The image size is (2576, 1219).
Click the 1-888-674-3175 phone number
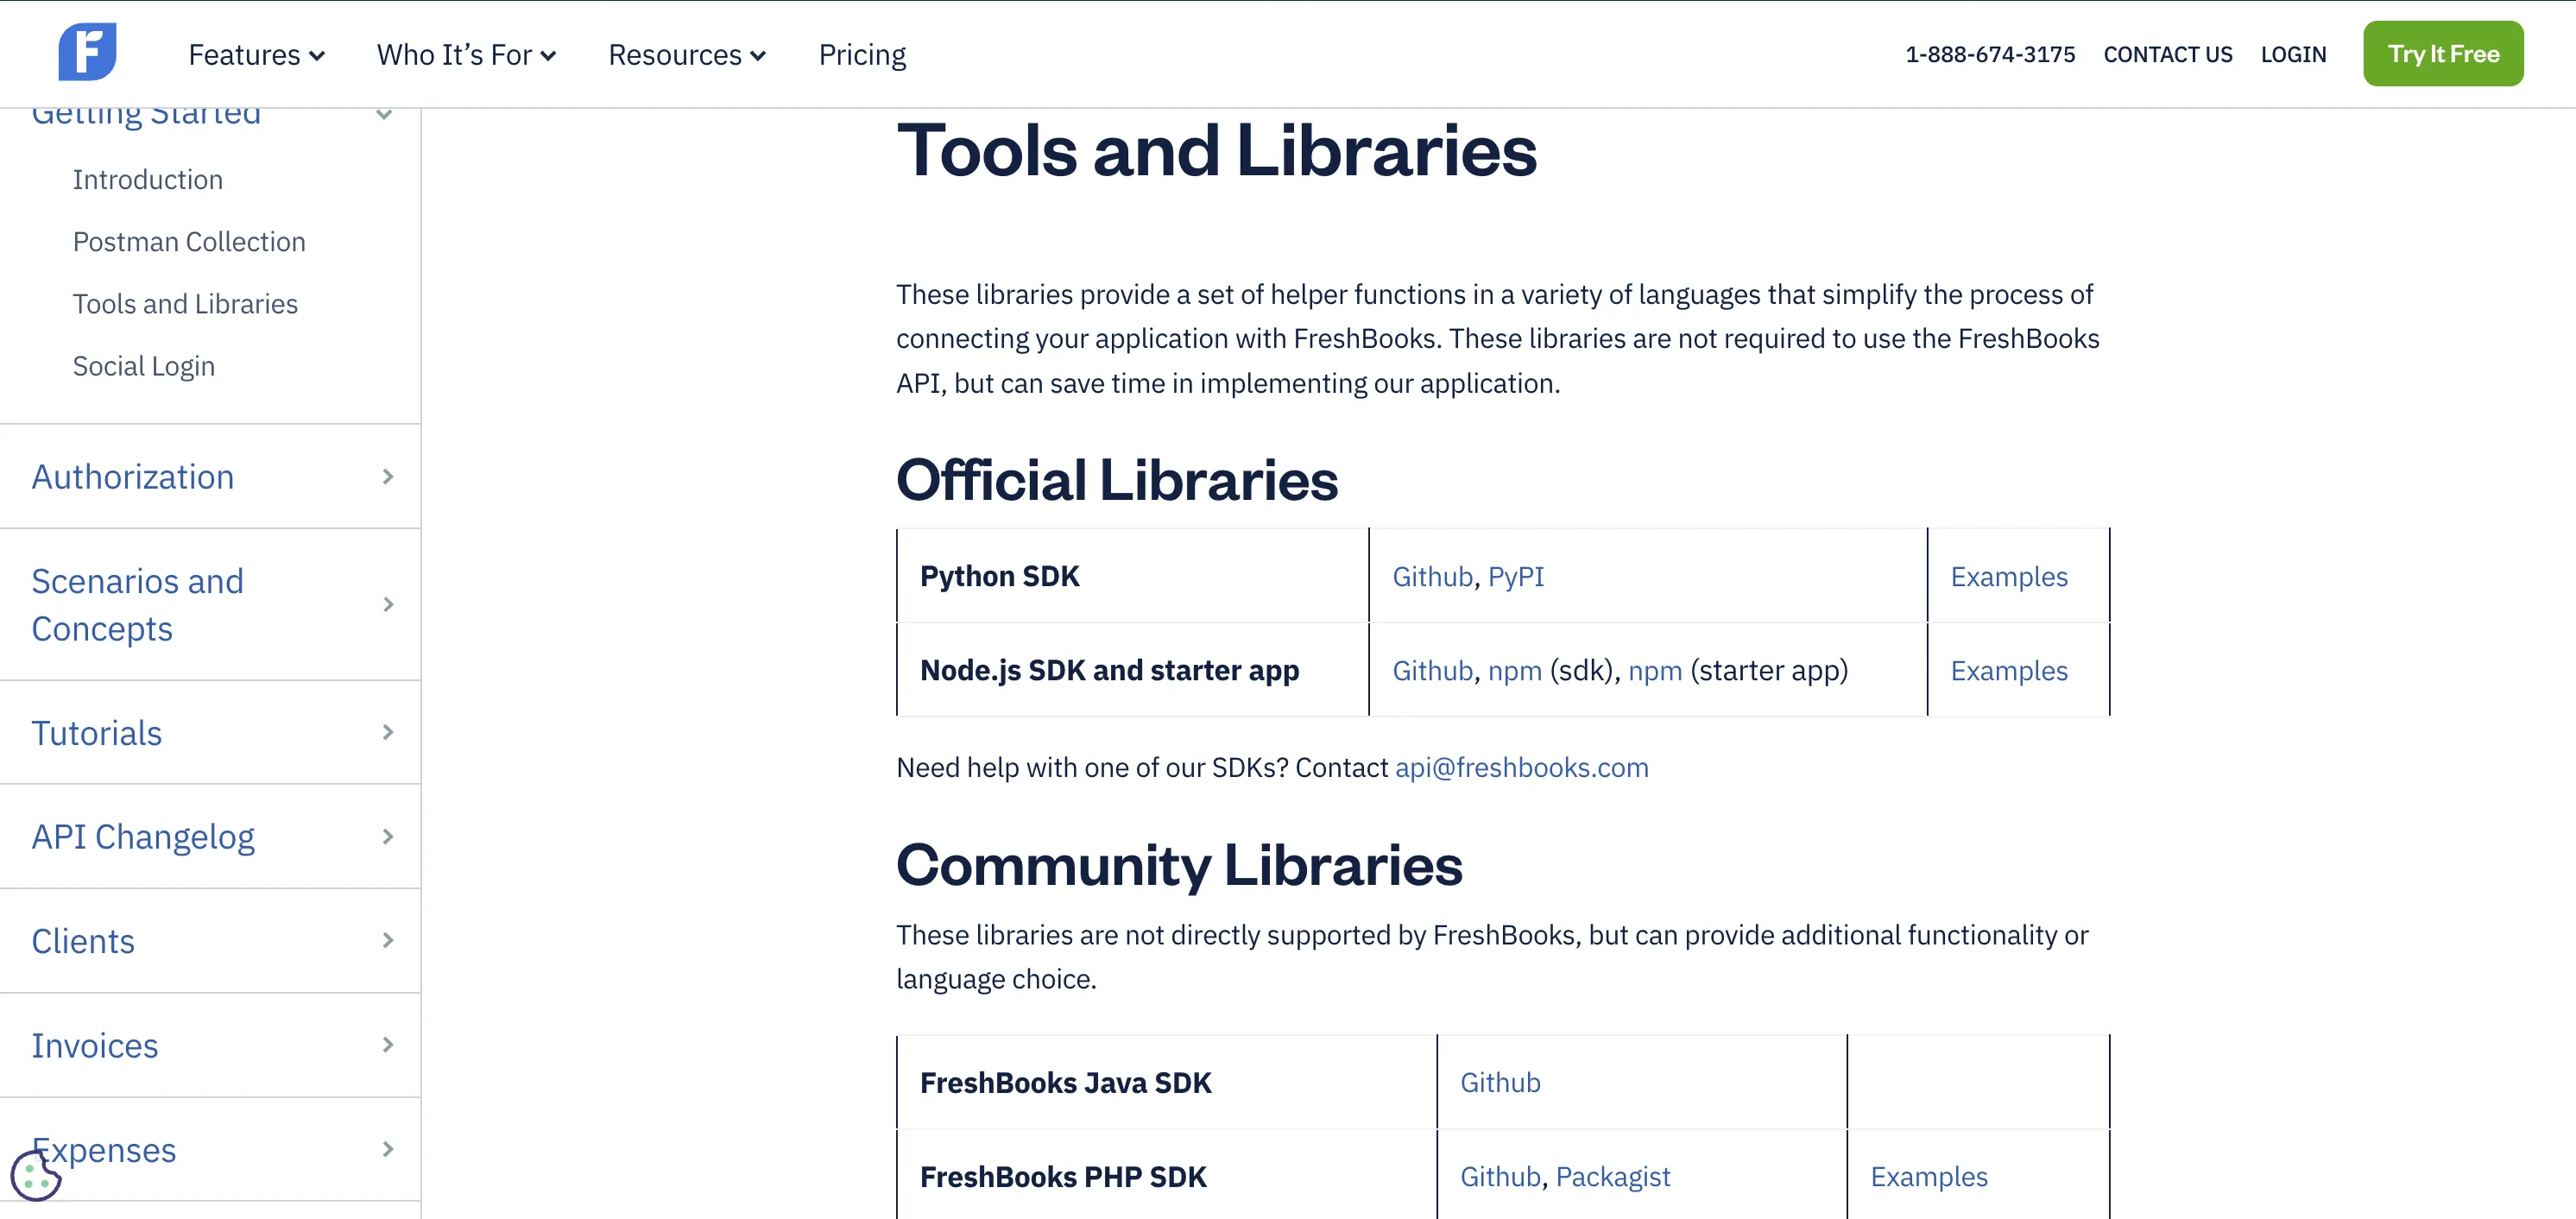pyautogui.click(x=1990, y=55)
